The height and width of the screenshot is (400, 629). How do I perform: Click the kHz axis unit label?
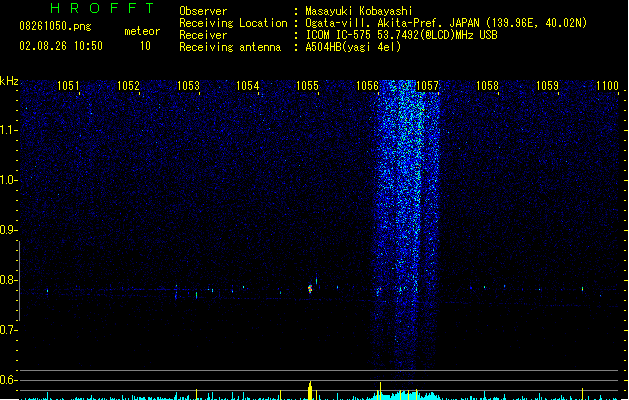pos(9,81)
